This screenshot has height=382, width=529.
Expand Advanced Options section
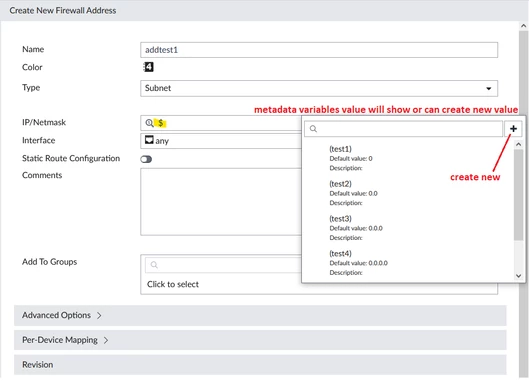click(x=260, y=315)
